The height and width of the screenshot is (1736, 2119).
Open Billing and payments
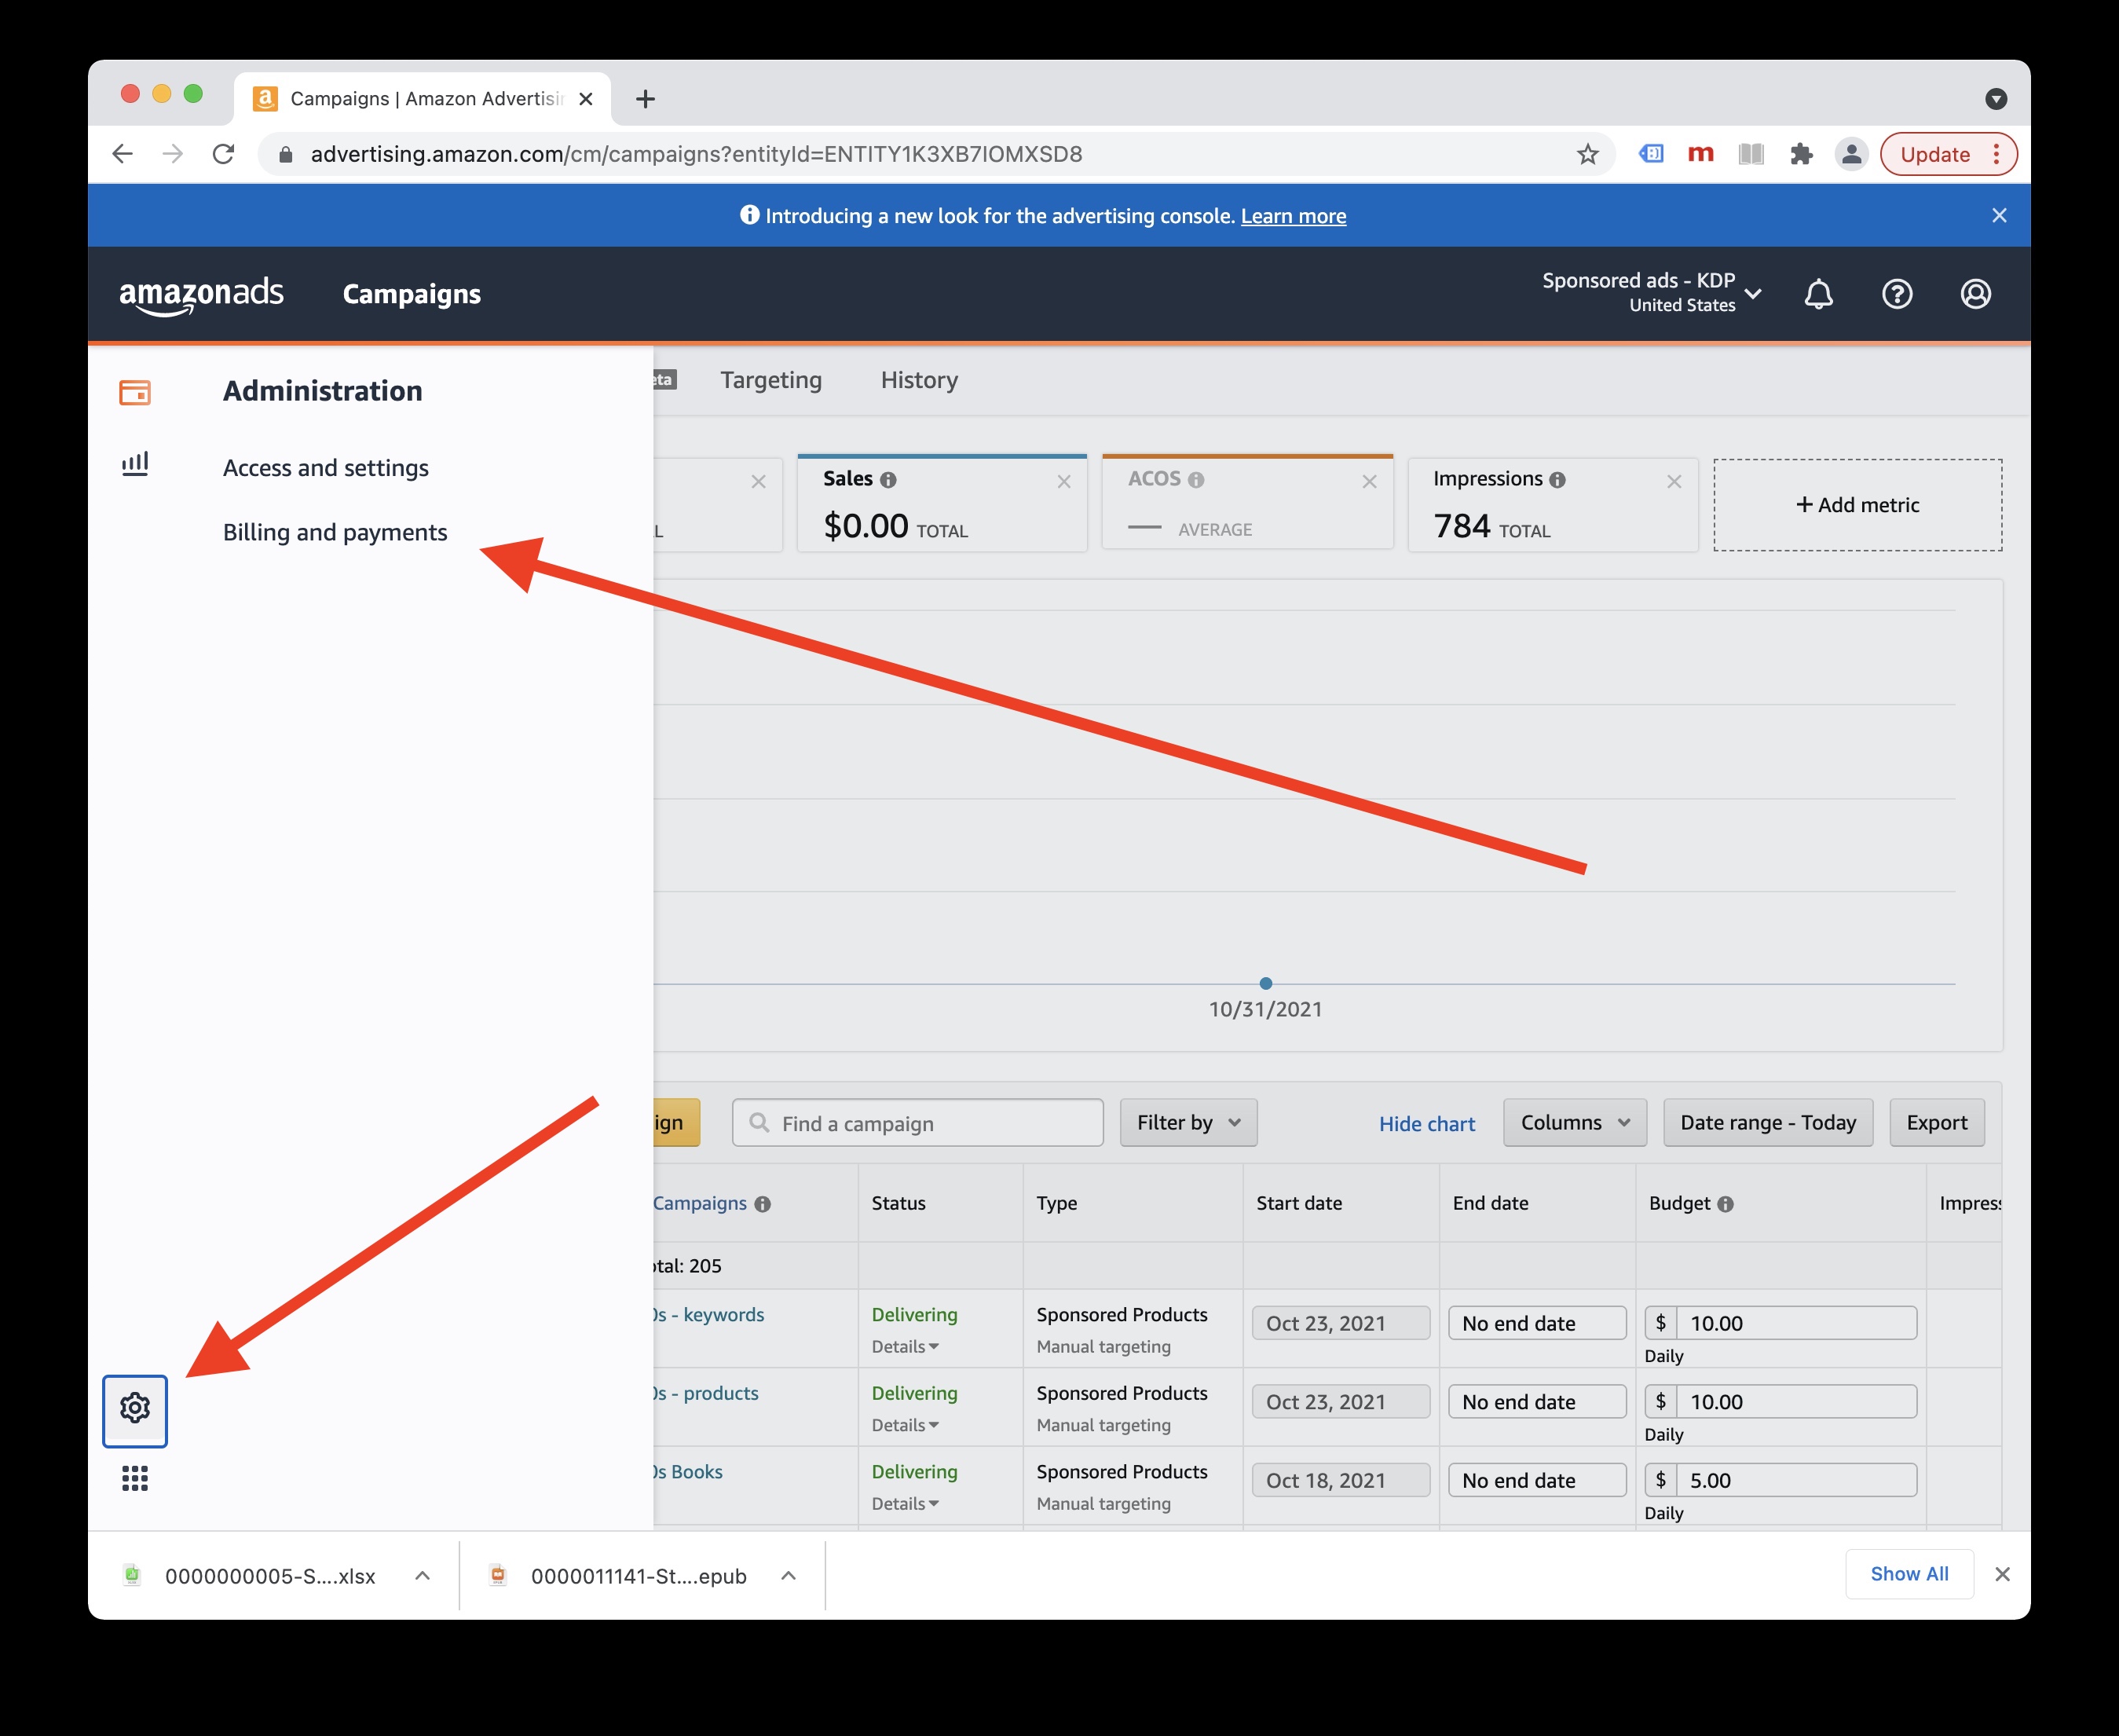pos(335,532)
